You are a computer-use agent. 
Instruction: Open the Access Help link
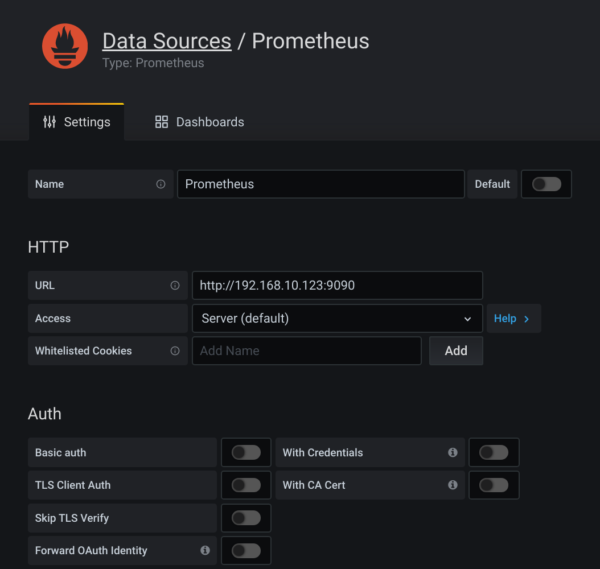click(514, 318)
